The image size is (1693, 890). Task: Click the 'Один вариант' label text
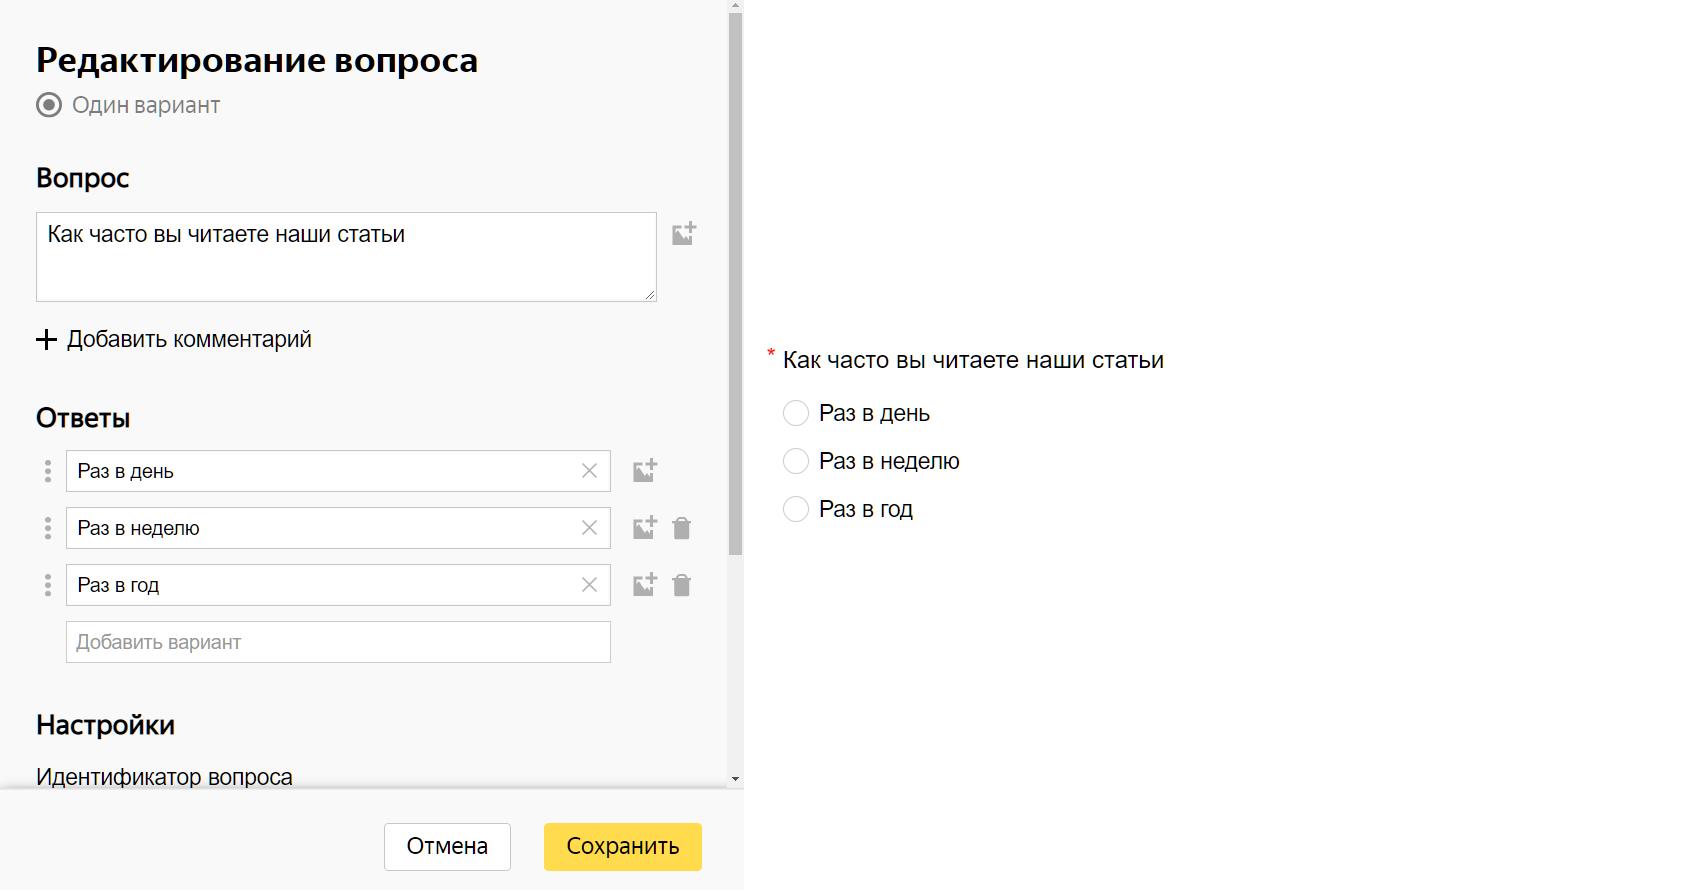[146, 105]
